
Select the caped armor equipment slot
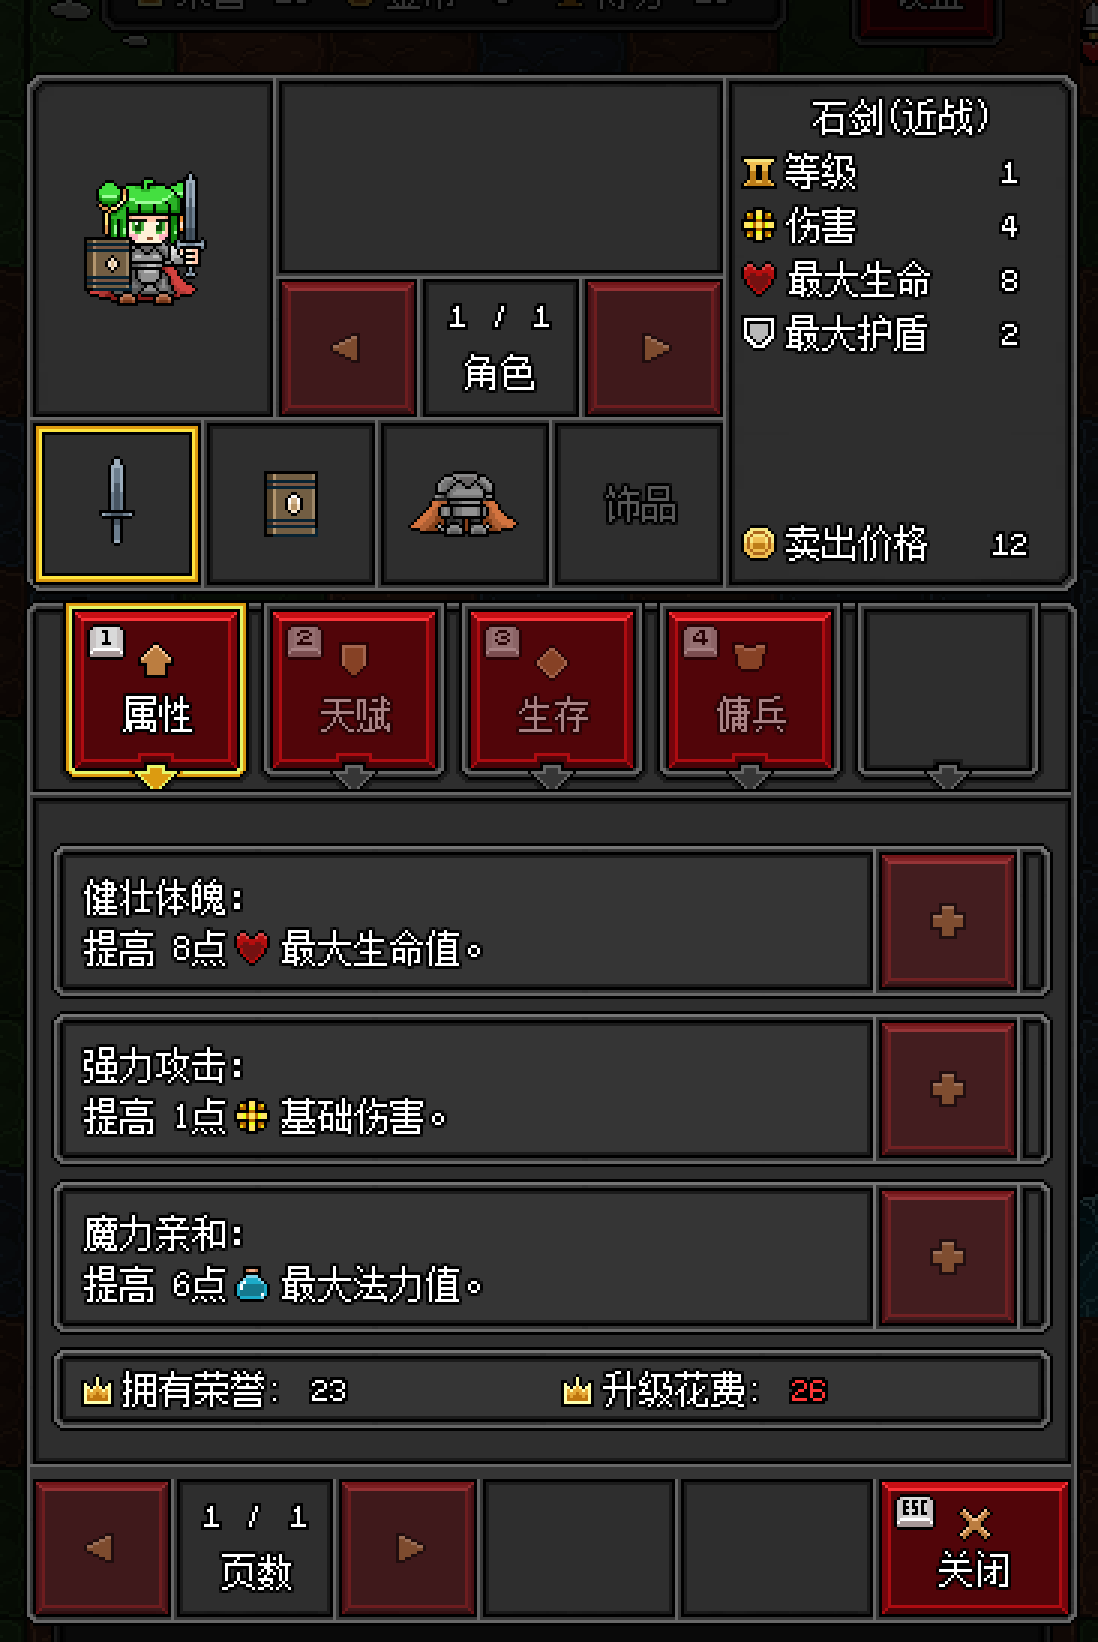click(x=465, y=503)
